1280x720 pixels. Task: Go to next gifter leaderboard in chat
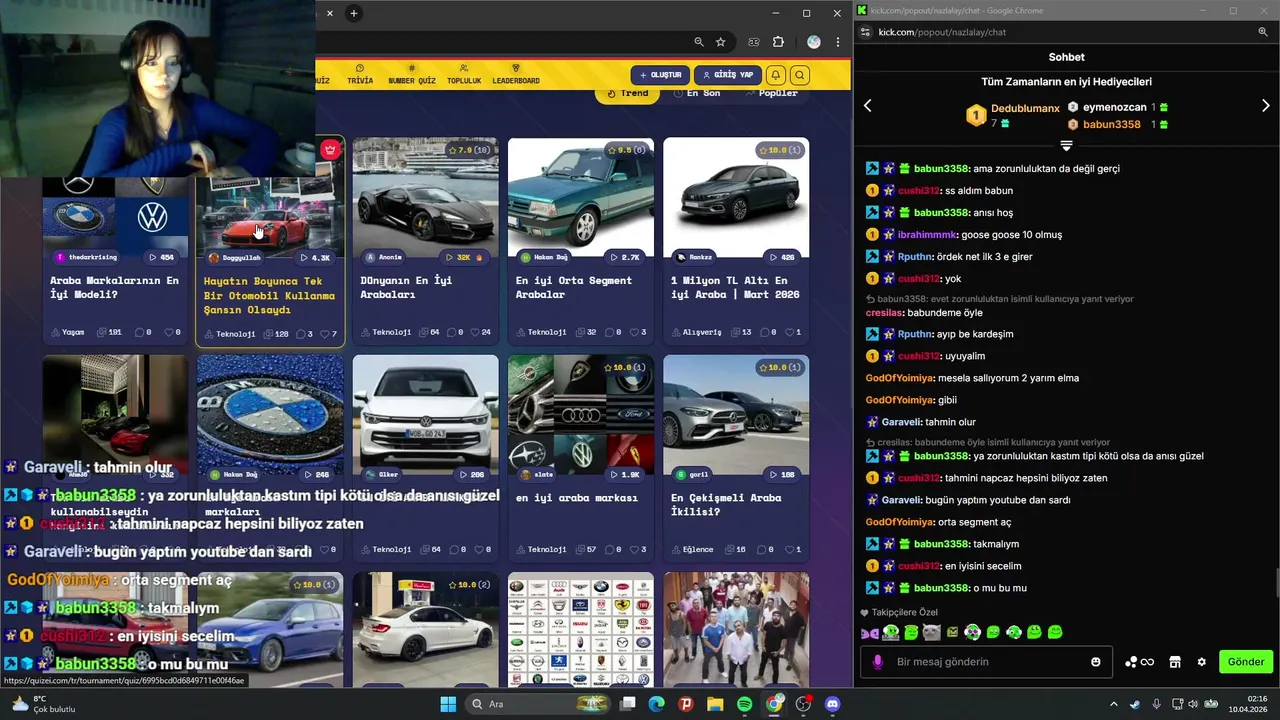tap(1265, 106)
